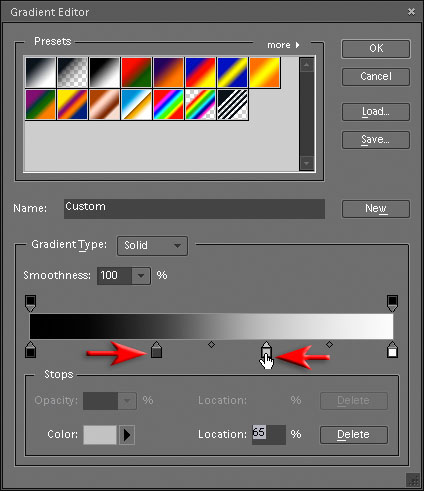Screen dimensions: 424x491
Task: Click the right opacity stop above the gradient
Action: (392, 303)
